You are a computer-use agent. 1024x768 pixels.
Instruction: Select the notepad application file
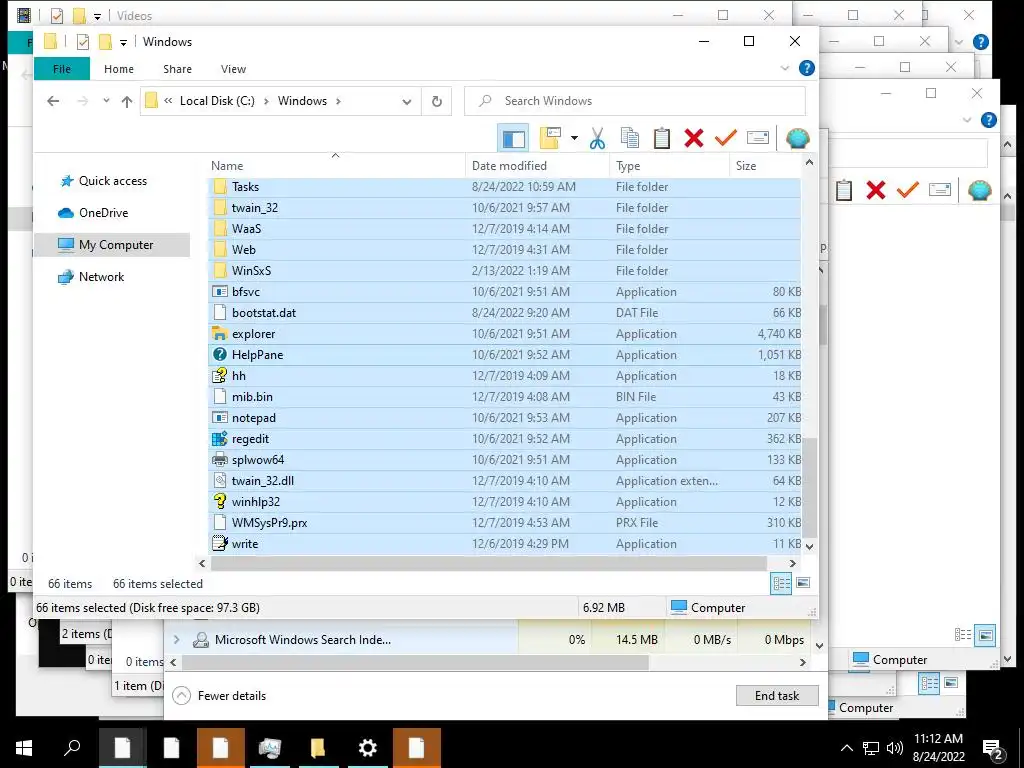click(504, 418)
